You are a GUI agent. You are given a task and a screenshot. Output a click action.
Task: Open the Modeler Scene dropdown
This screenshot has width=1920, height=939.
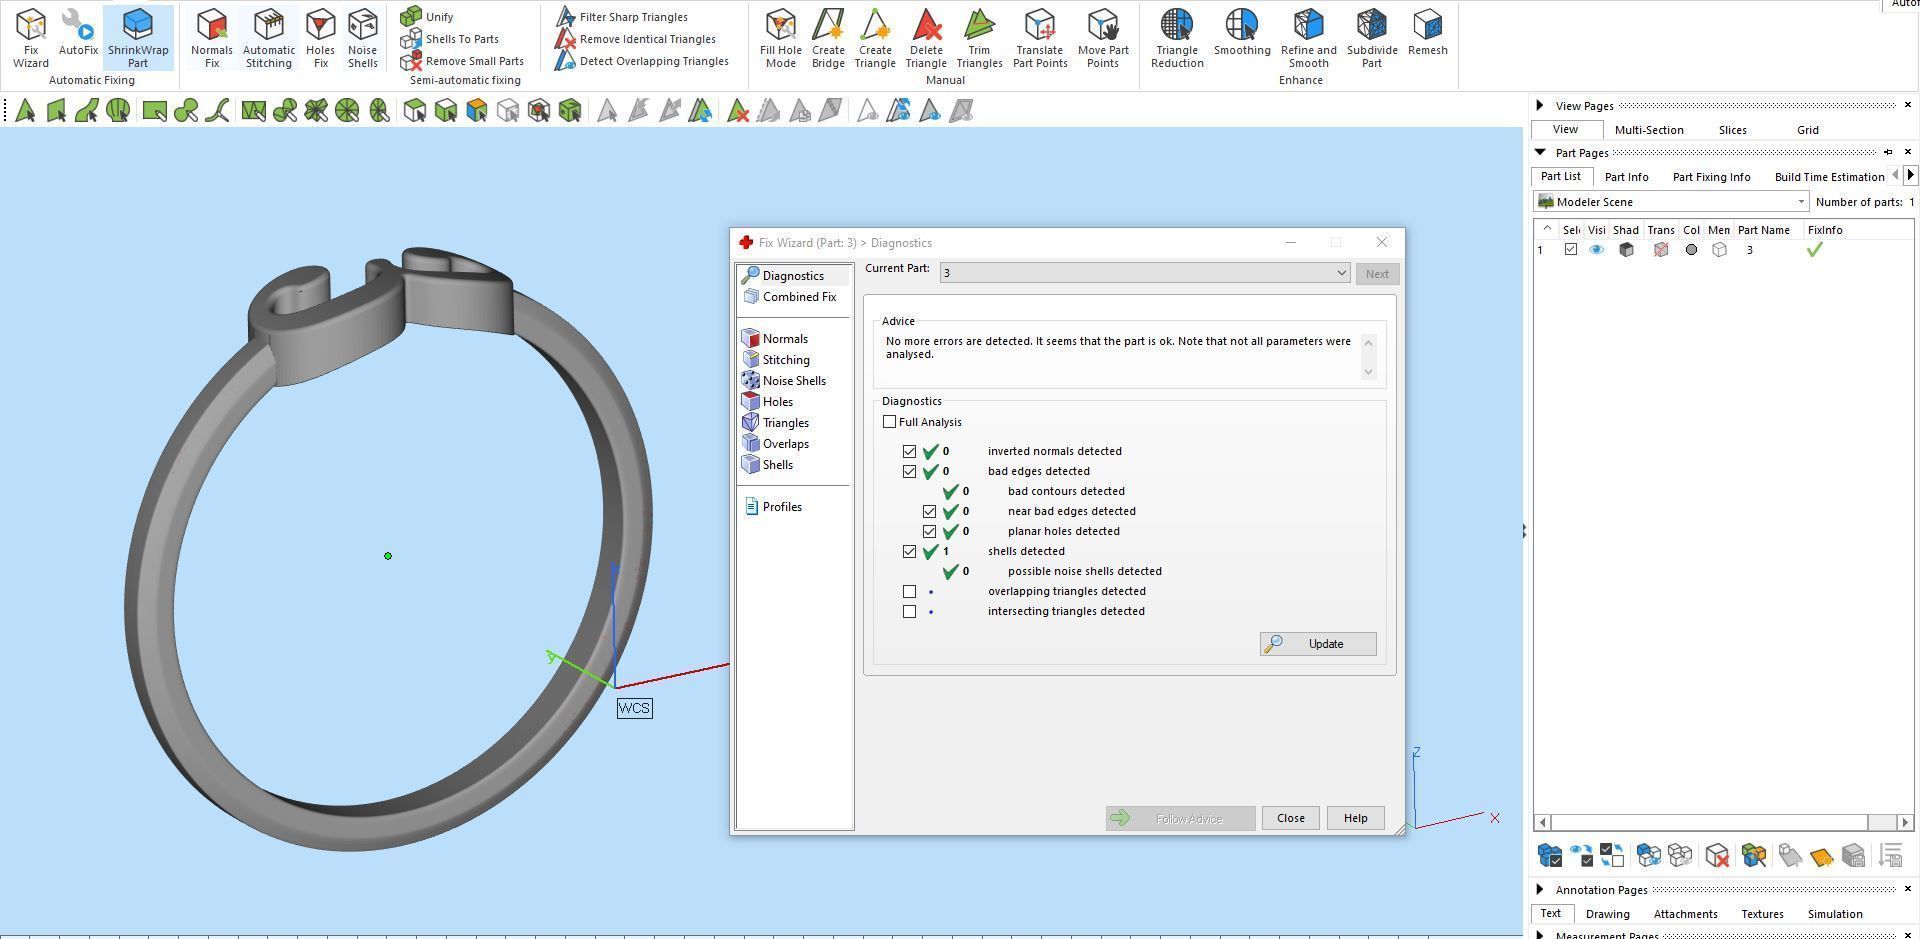(x=1673, y=202)
